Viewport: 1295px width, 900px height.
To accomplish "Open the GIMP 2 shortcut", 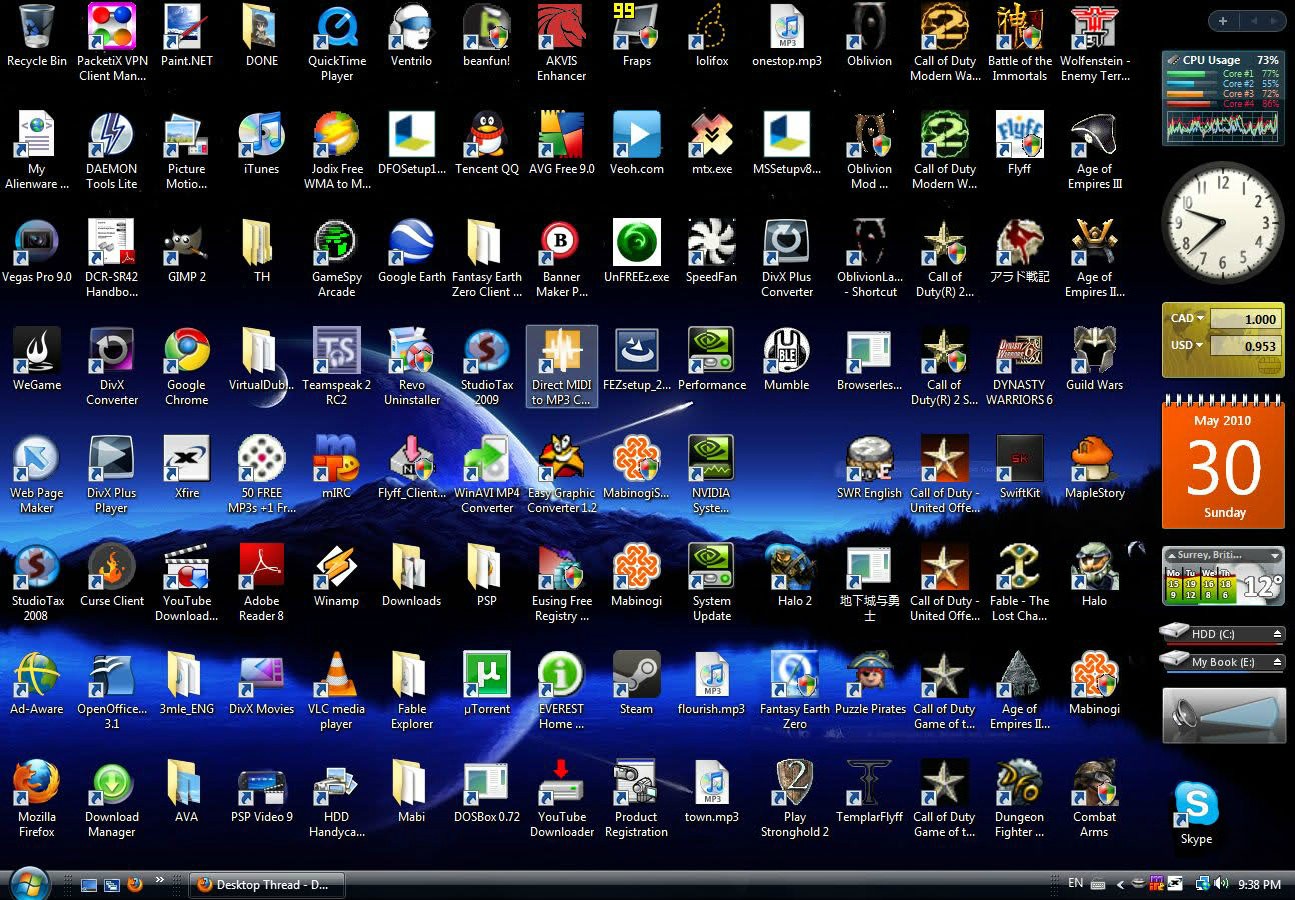I will coord(187,253).
